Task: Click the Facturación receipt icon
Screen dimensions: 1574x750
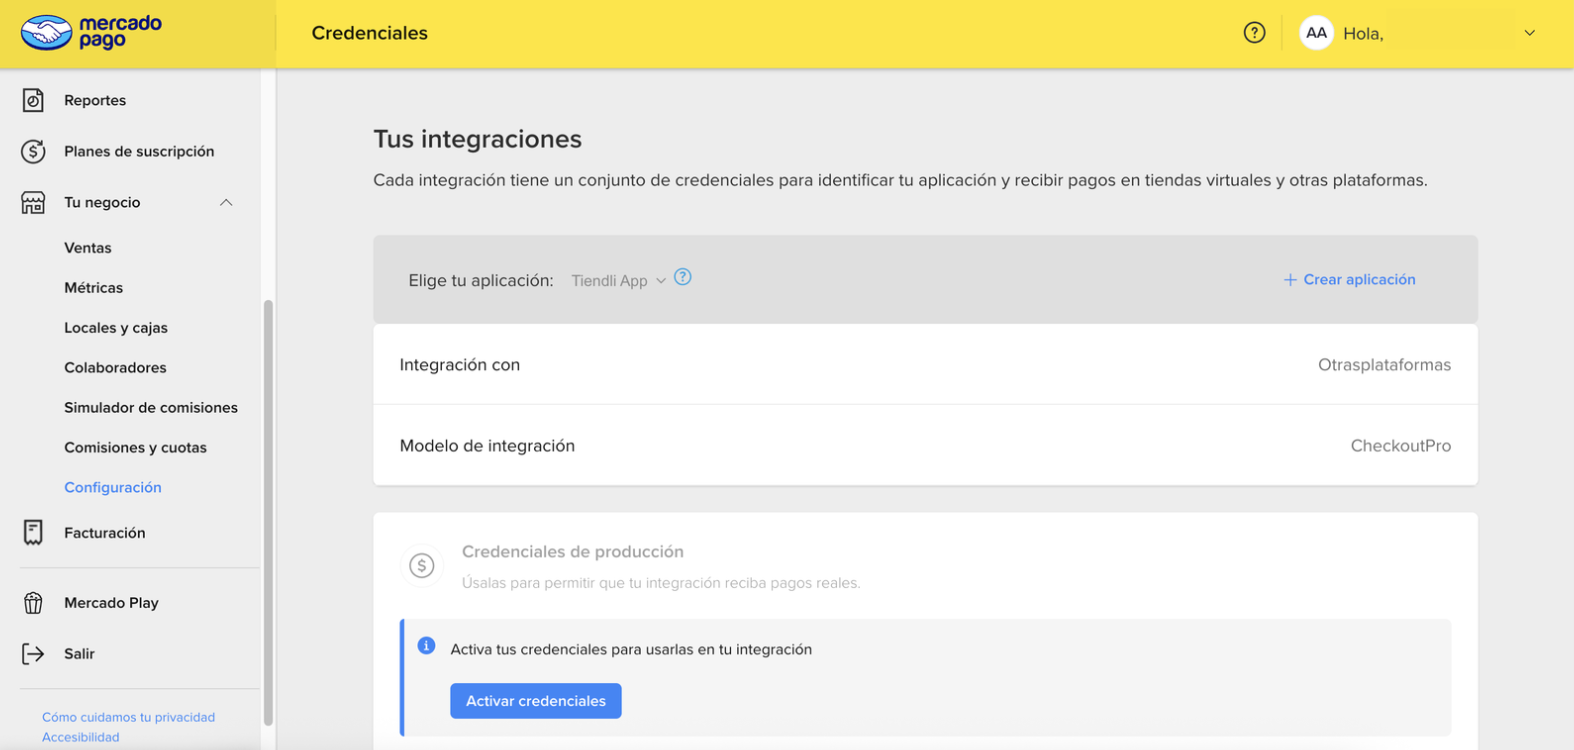Action: (x=33, y=532)
